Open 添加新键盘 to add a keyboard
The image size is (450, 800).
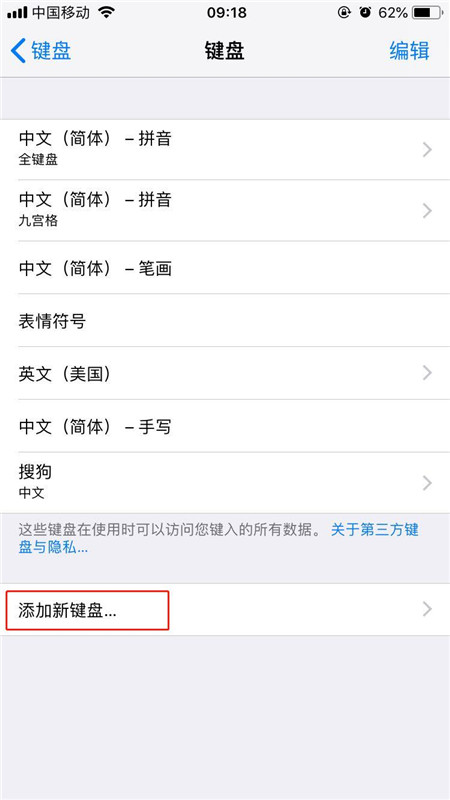pos(225,610)
